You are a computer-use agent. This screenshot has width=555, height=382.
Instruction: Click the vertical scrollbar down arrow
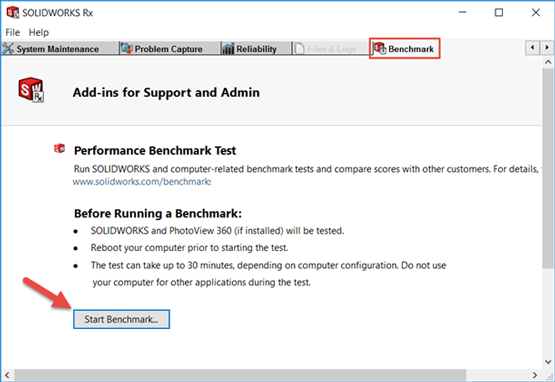548,361
